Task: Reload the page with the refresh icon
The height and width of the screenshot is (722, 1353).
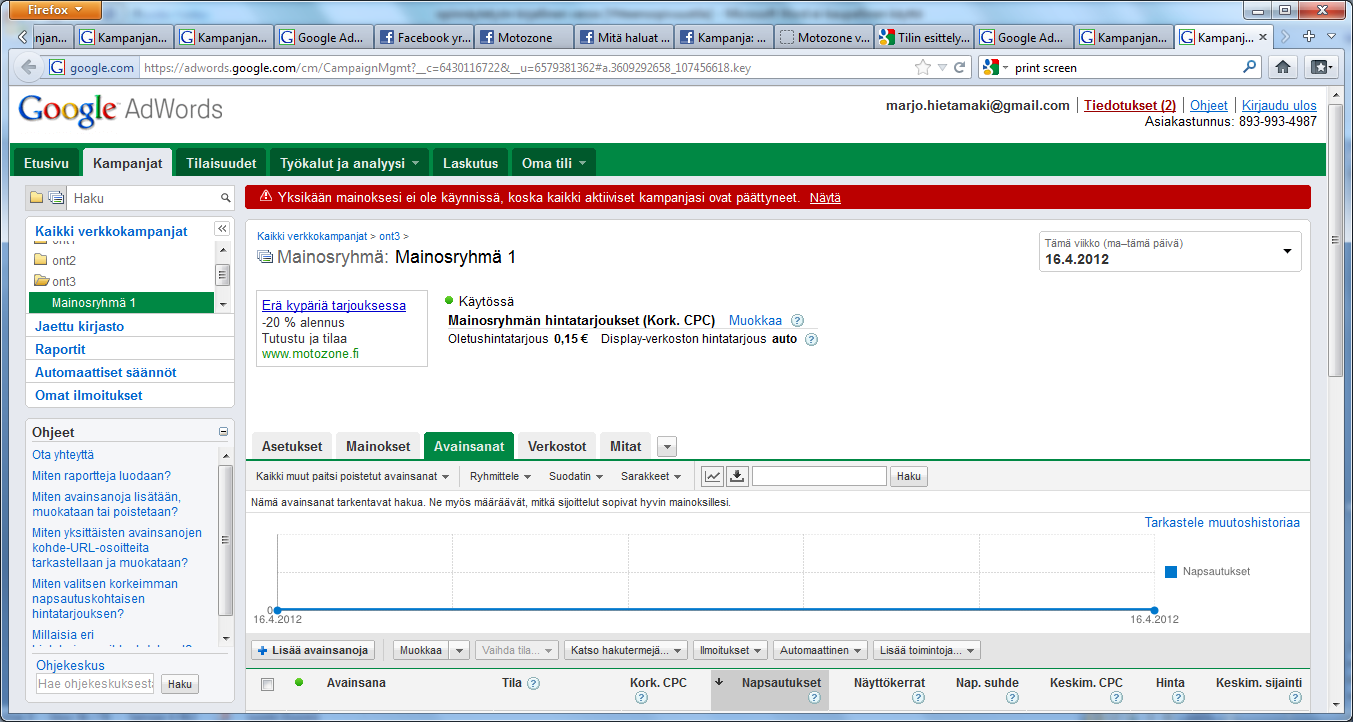Action: (959, 68)
